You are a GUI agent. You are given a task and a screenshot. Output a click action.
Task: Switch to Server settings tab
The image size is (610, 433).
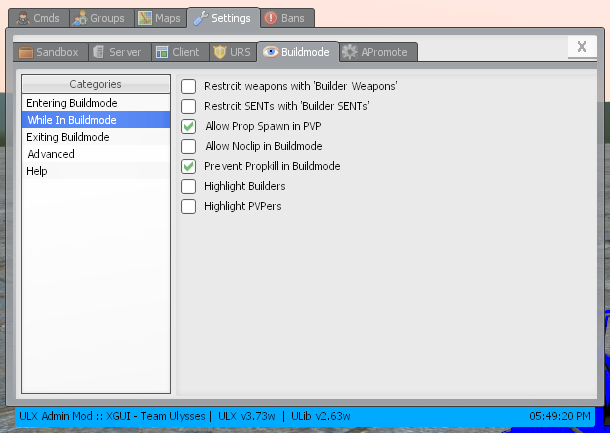tap(119, 52)
